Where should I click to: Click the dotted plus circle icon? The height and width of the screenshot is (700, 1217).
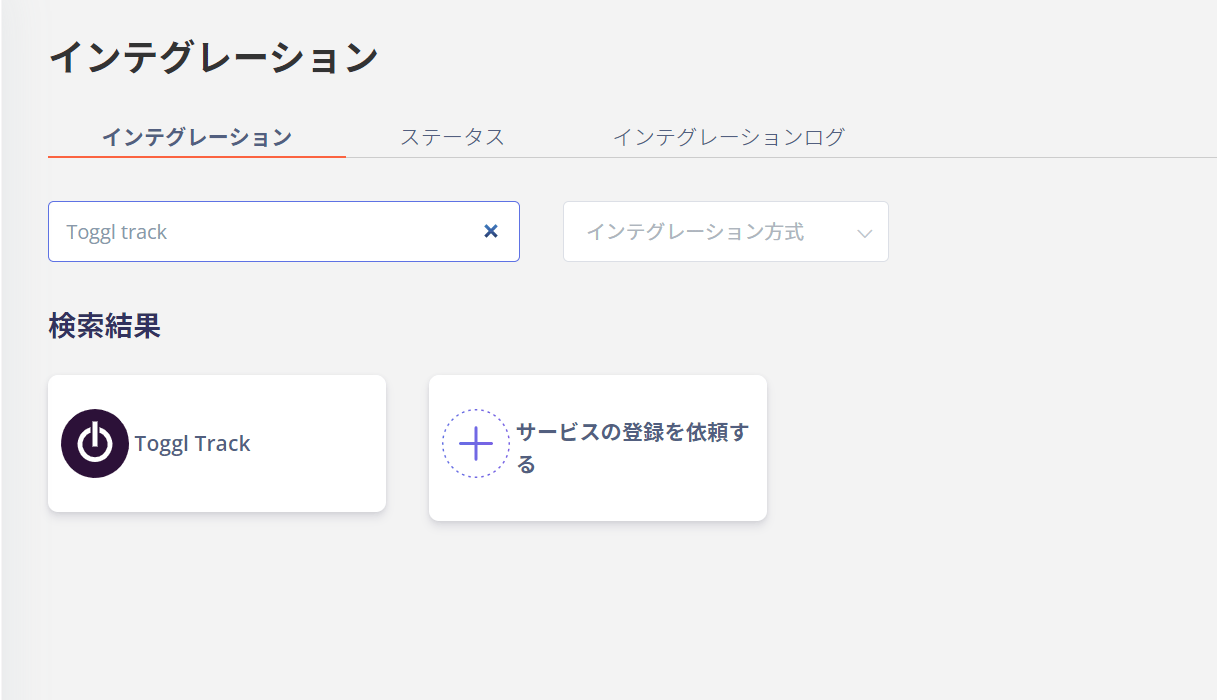click(476, 443)
